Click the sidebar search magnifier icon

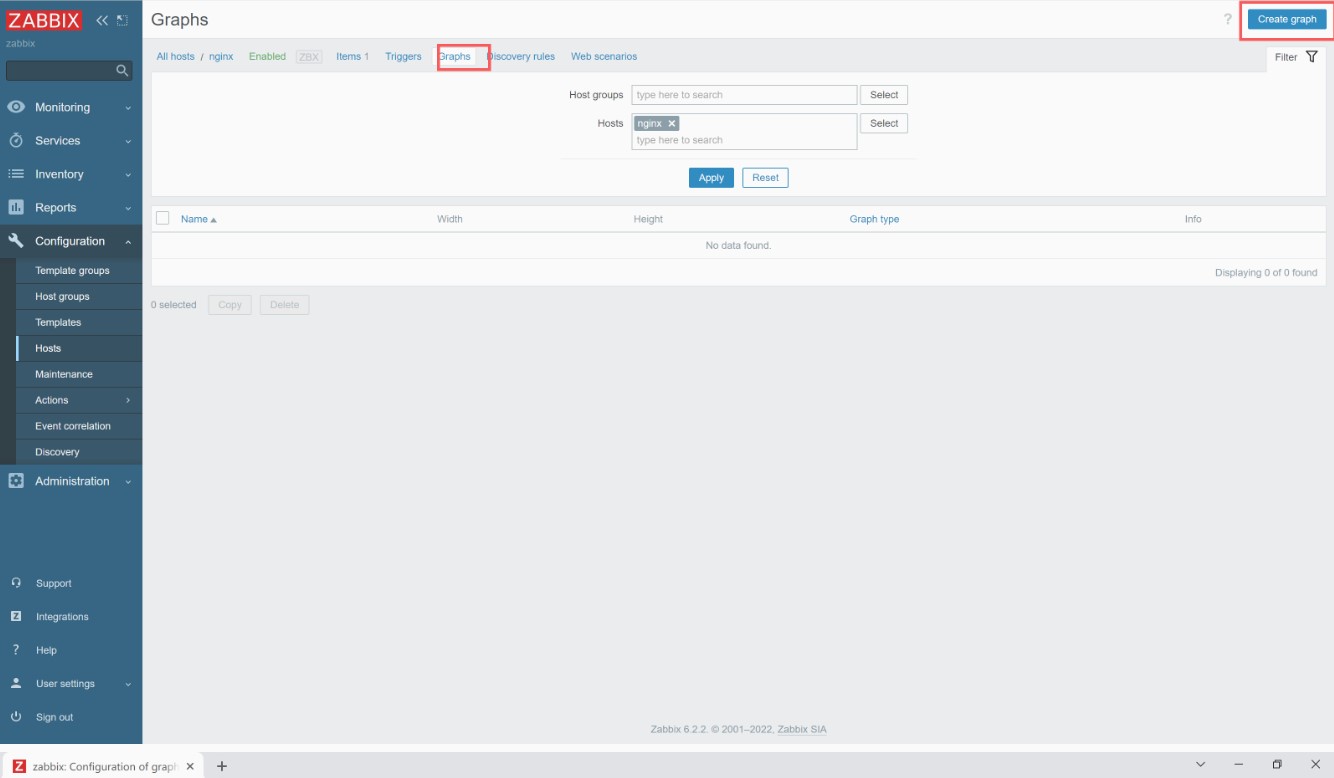[x=122, y=70]
